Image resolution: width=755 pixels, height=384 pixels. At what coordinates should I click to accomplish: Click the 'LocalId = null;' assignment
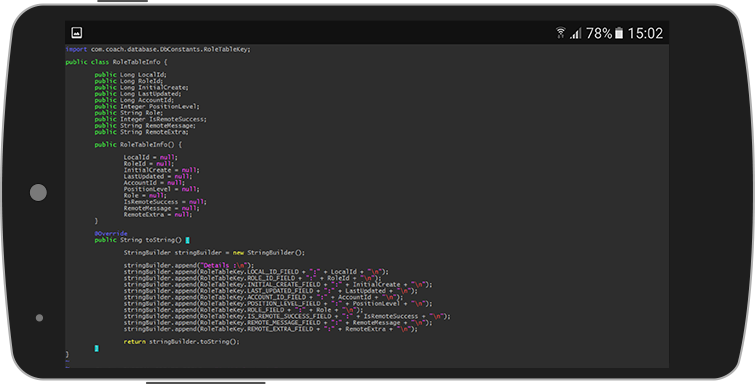pyautogui.click(x=150, y=157)
